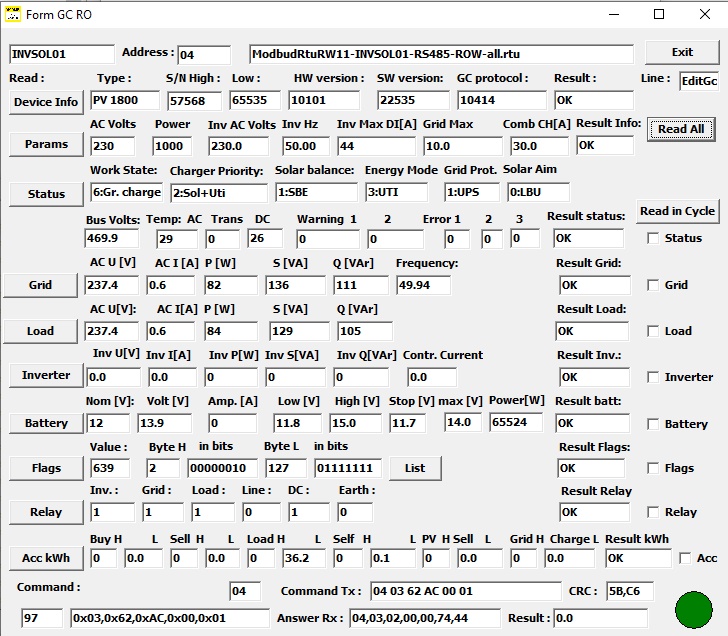
Task: Click the Read in Cycle button
Action: point(677,212)
